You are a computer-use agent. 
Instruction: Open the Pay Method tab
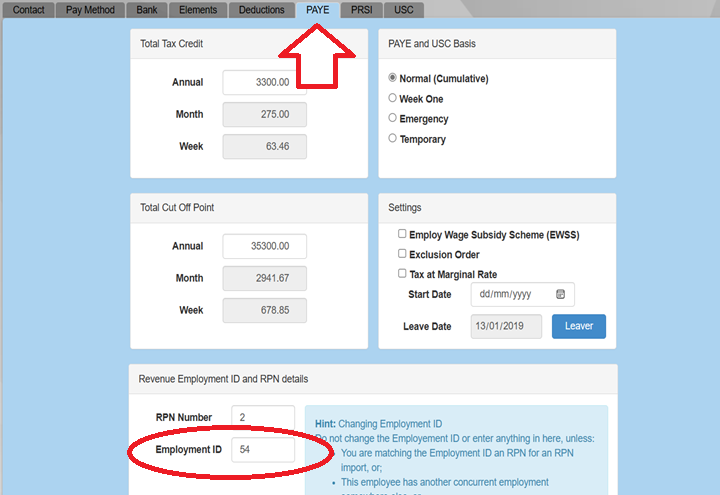pyautogui.click(x=89, y=10)
